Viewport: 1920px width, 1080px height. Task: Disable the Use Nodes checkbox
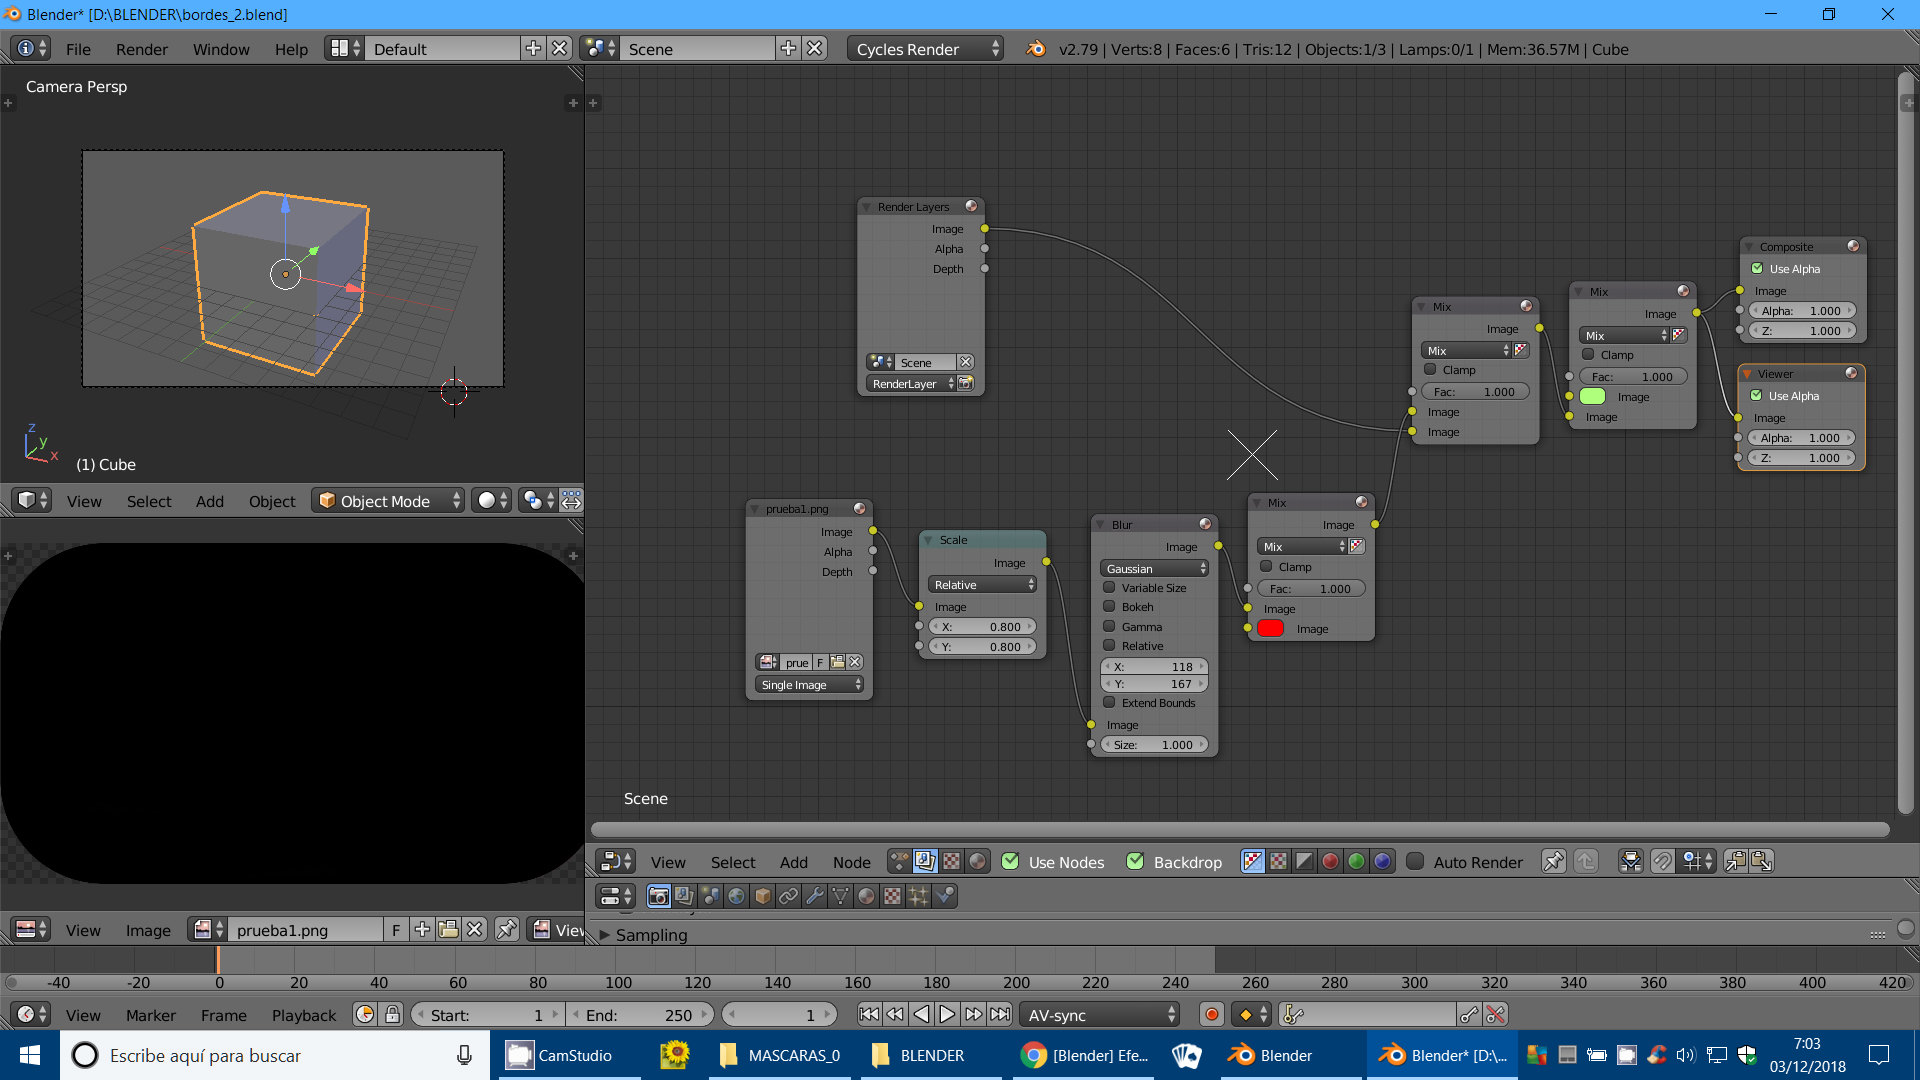tap(1010, 862)
